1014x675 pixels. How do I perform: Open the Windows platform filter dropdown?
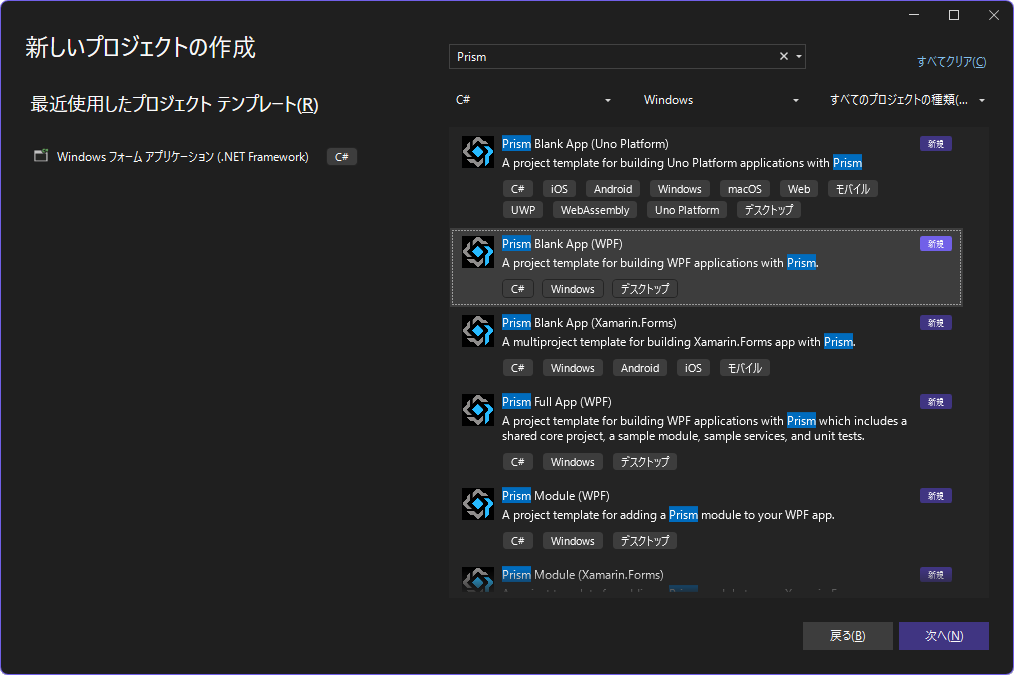tap(720, 100)
